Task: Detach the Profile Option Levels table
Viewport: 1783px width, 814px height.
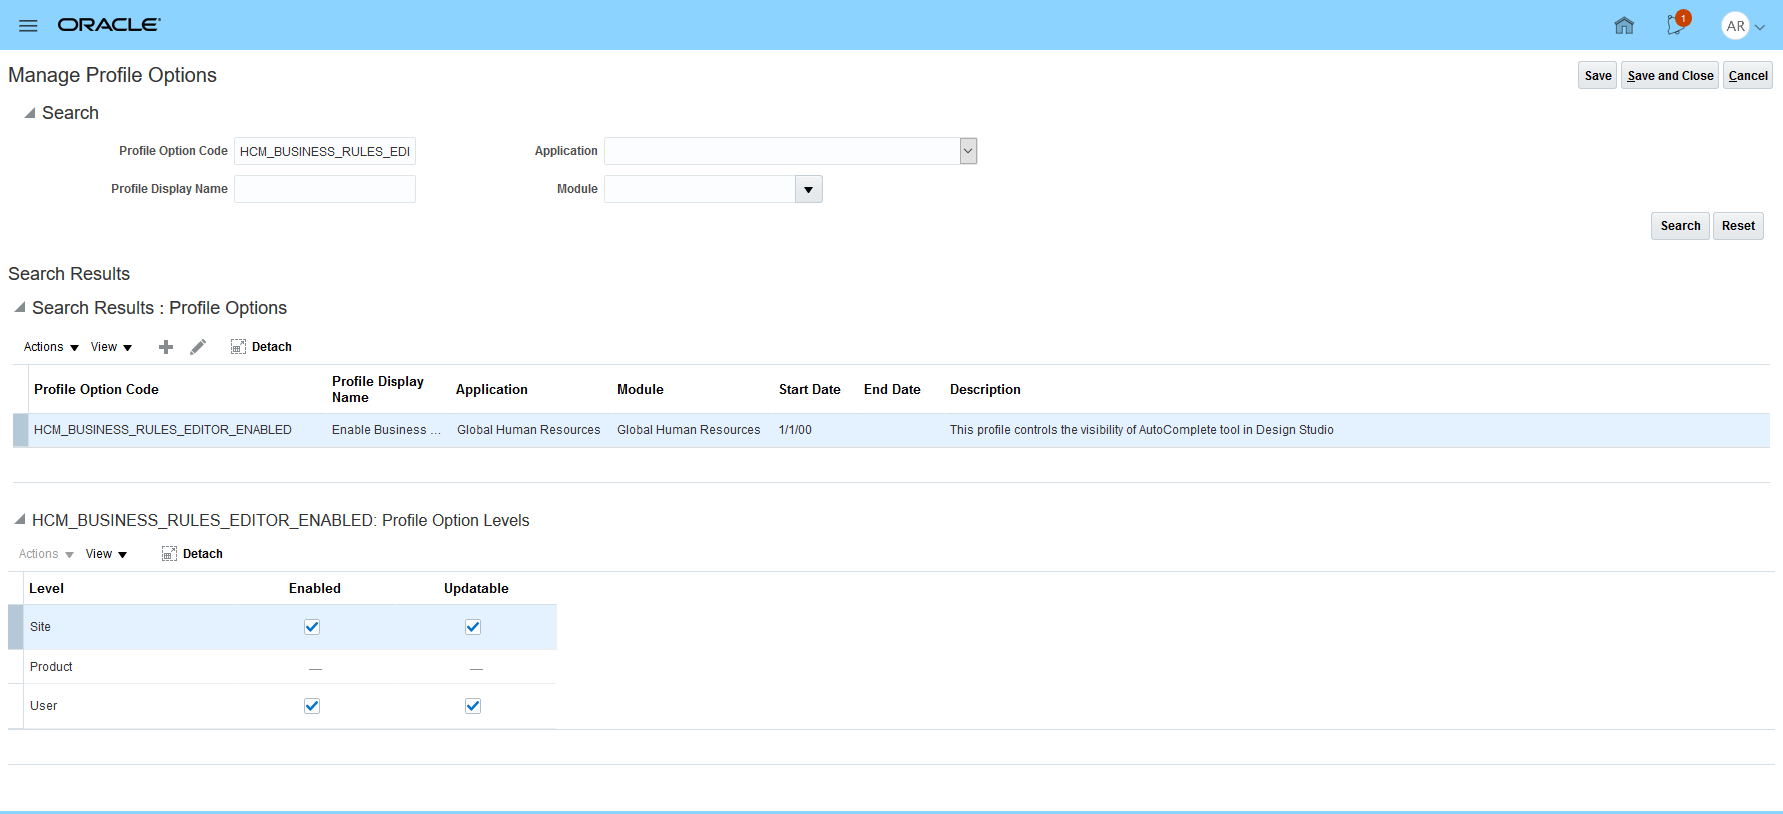Action: click(x=192, y=554)
